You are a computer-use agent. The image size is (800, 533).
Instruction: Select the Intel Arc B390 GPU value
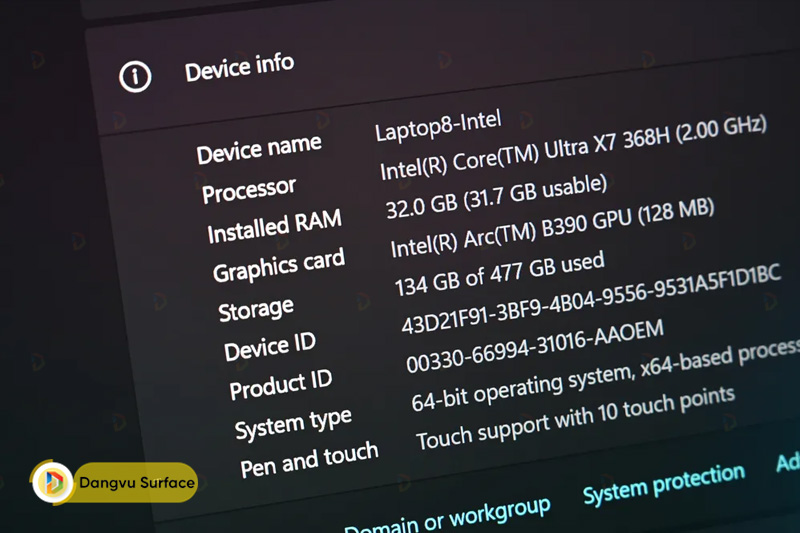point(553,228)
